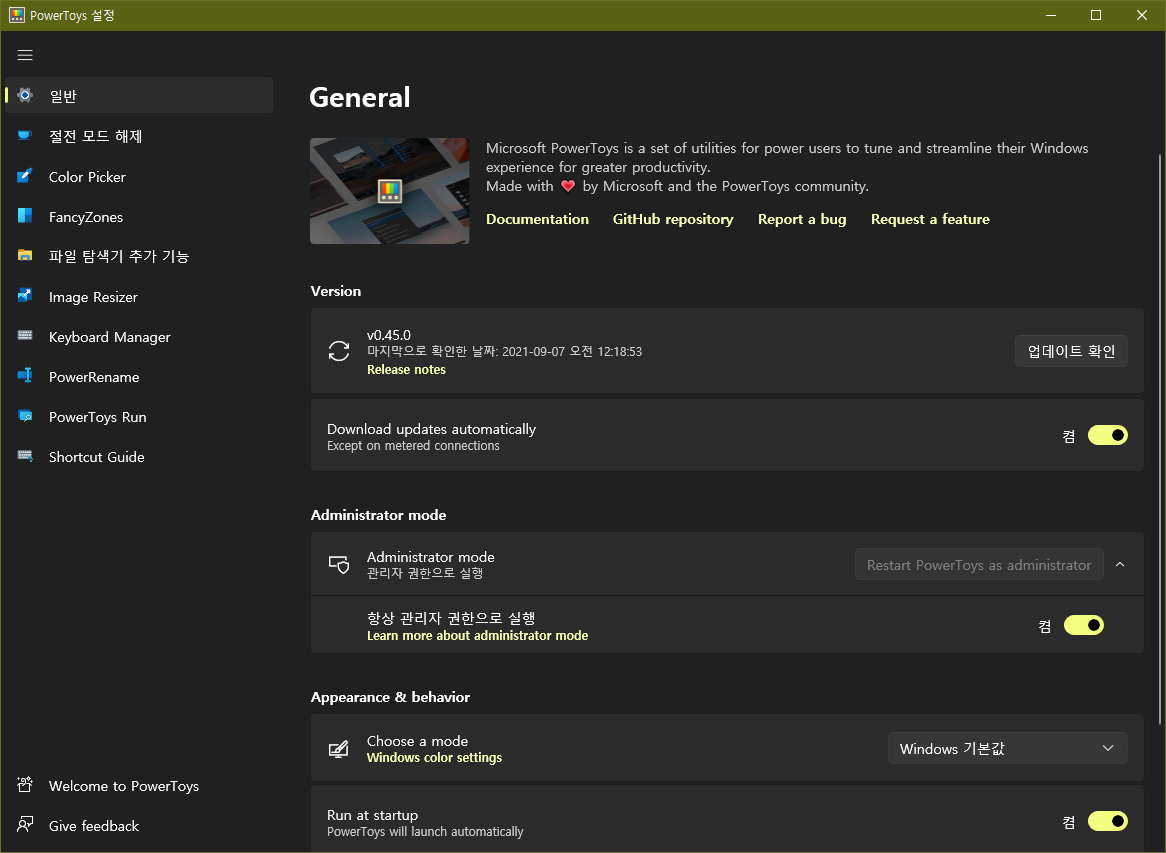Click the General page heading
This screenshot has height=853, width=1166.
coord(360,97)
